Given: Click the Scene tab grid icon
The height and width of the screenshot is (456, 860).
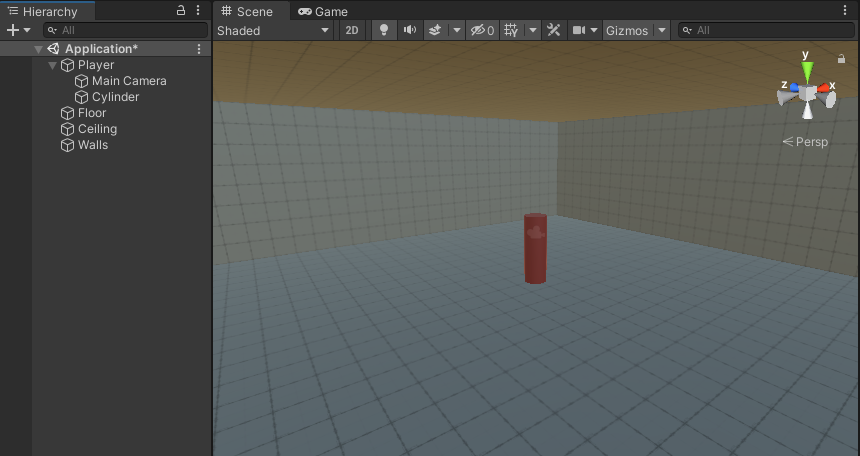Looking at the screenshot, I should tap(227, 11).
